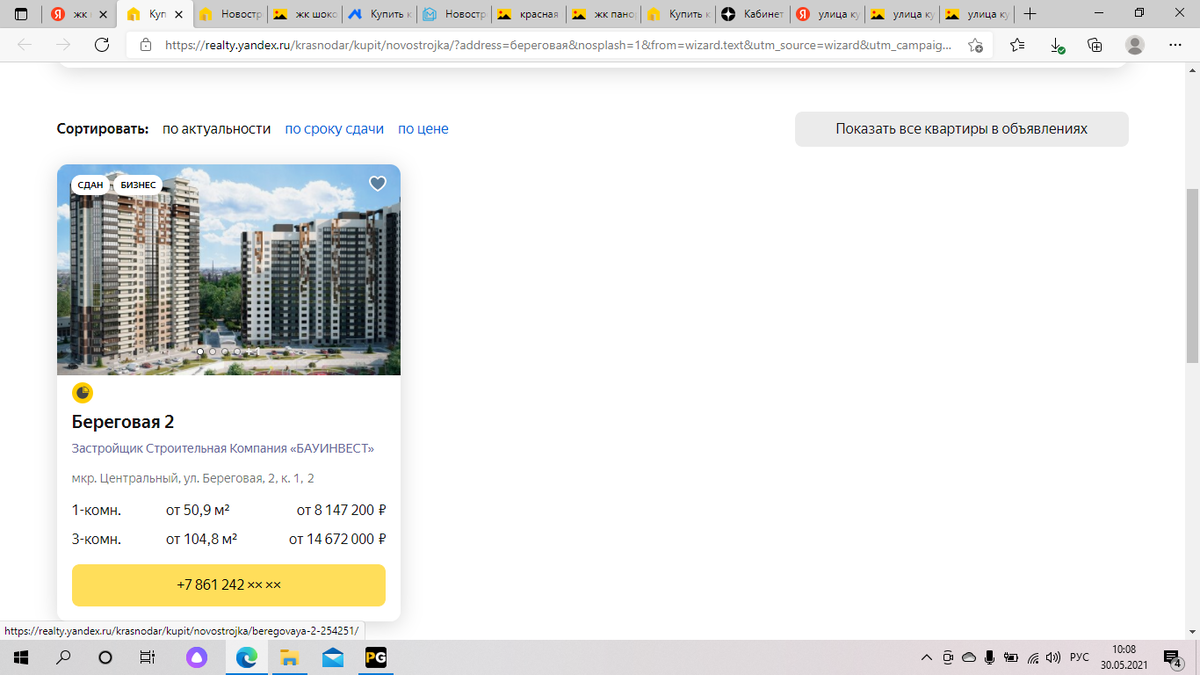This screenshot has width=1200, height=675.
Task: Switch to the Купить к tab with blue A icon
Action: point(378,15)
